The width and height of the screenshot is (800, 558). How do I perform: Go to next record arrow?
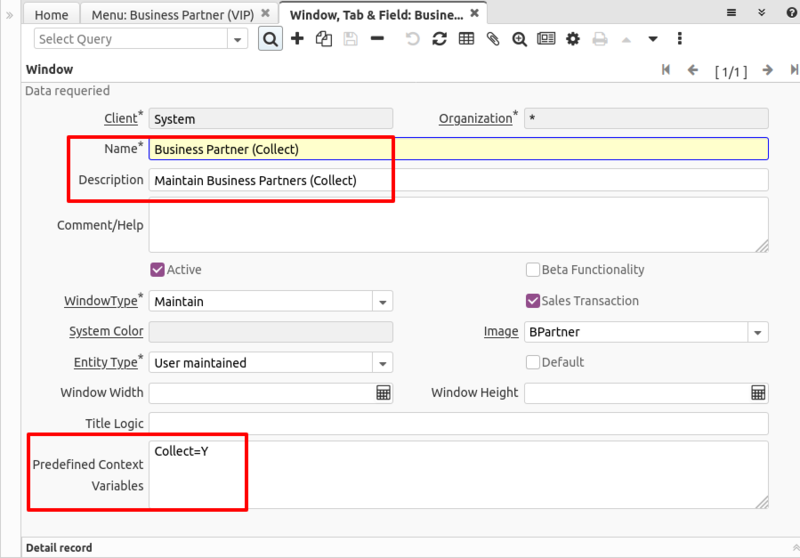[767, 71]
